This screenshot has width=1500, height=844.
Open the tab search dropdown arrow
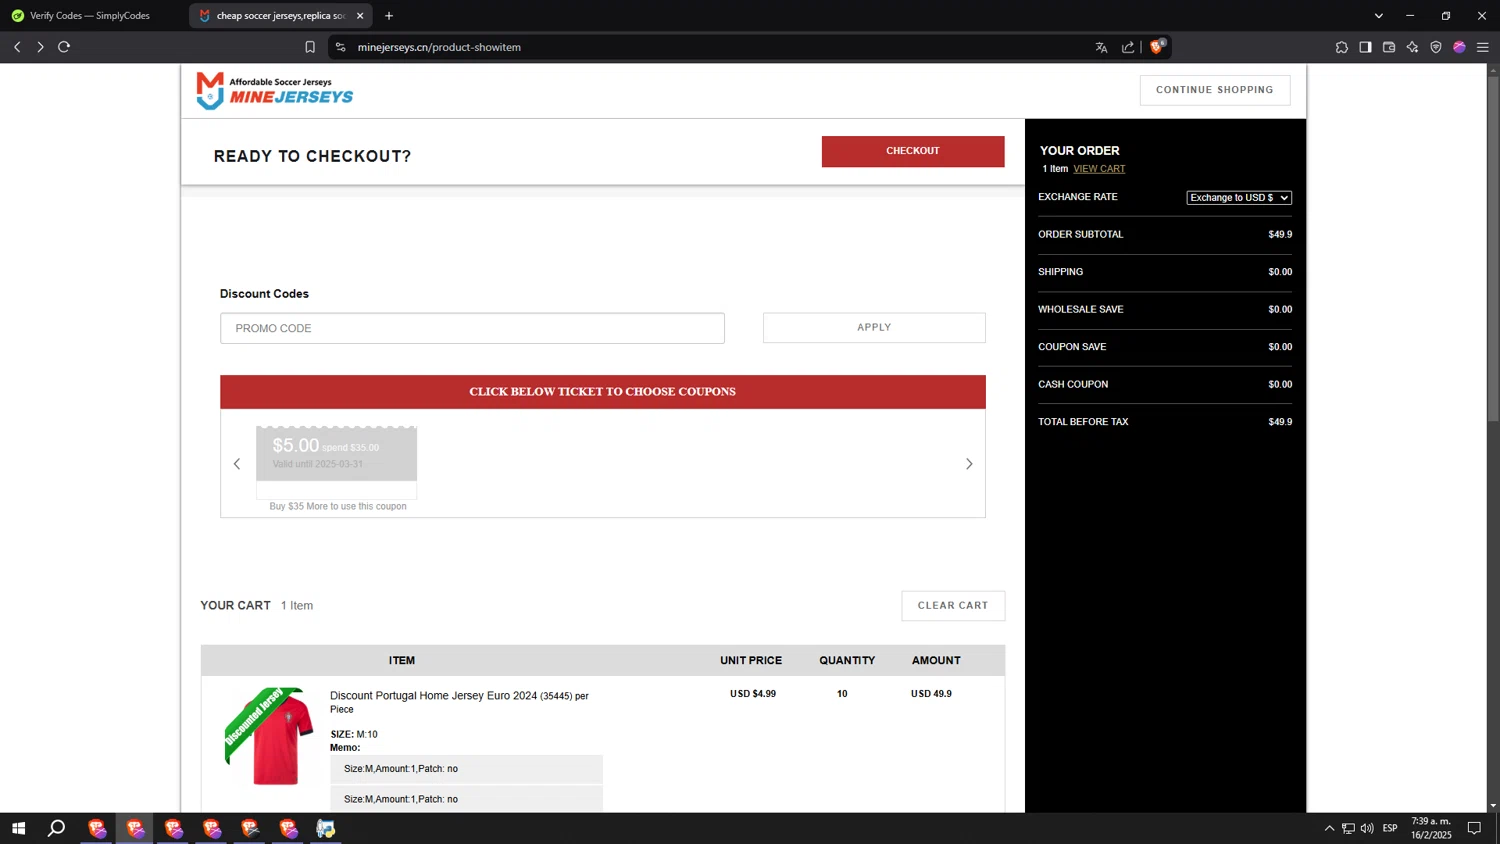(x=1378, y=16)
